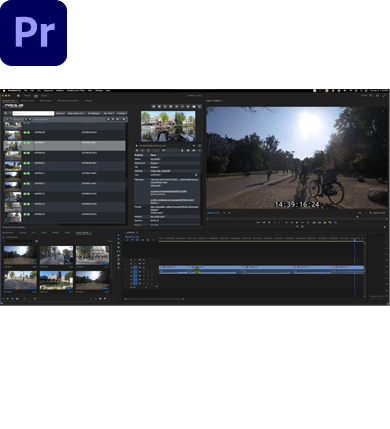This screenshot has width=390, height=429.
Task: Click Timeline horizontal zoom scroll bar
Action: (x=154, y=299)
